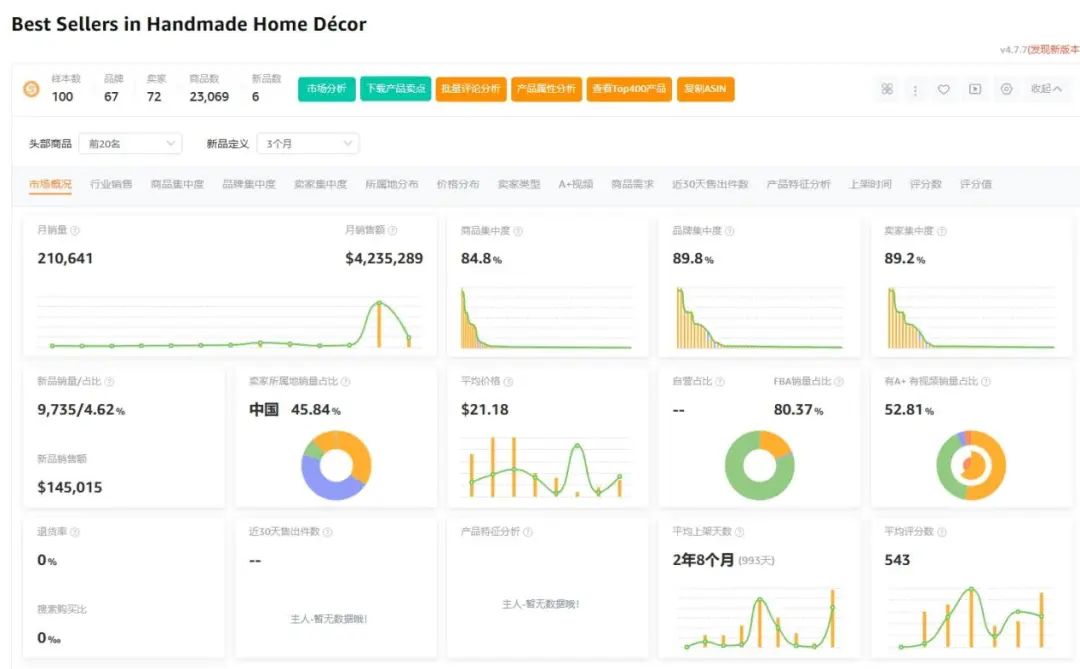Open the 价格分布 tab
The image size is (1080, 669).
457,185
